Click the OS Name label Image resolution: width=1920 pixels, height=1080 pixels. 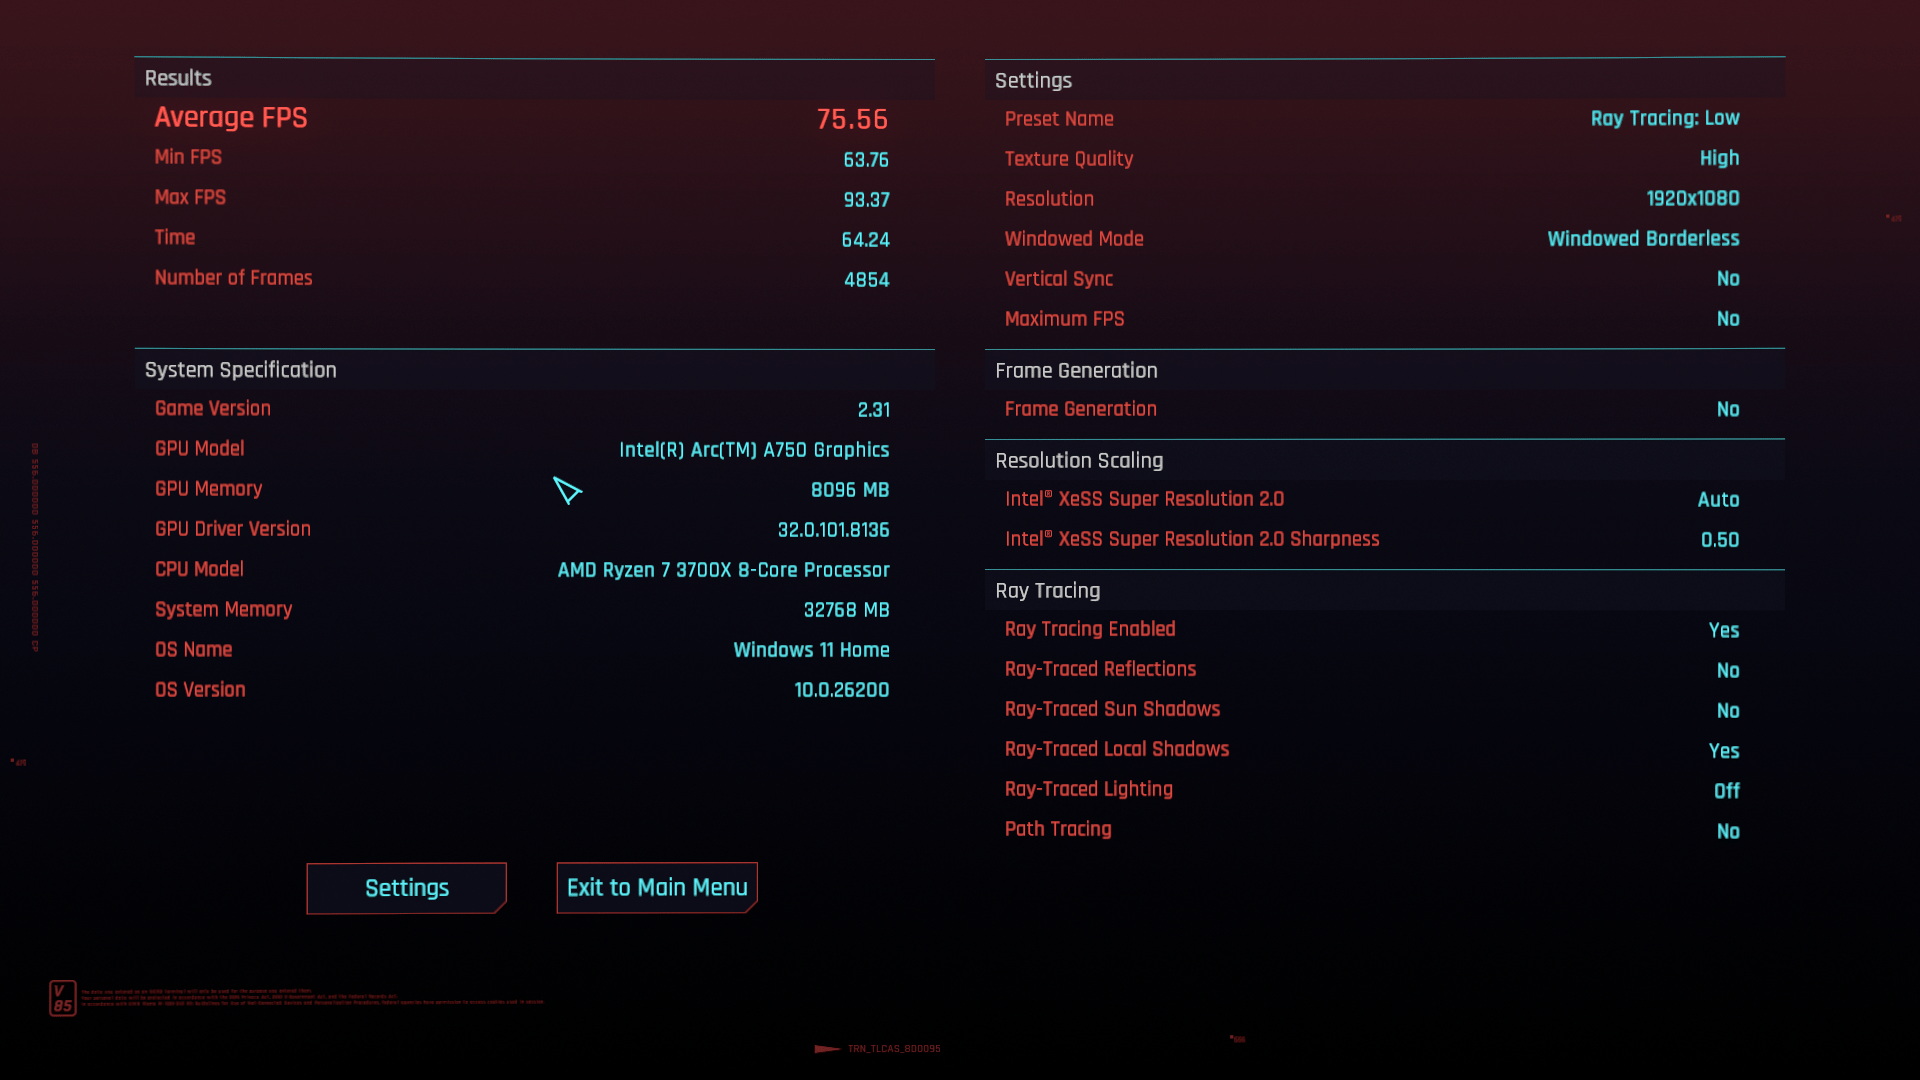click(193, 650)
